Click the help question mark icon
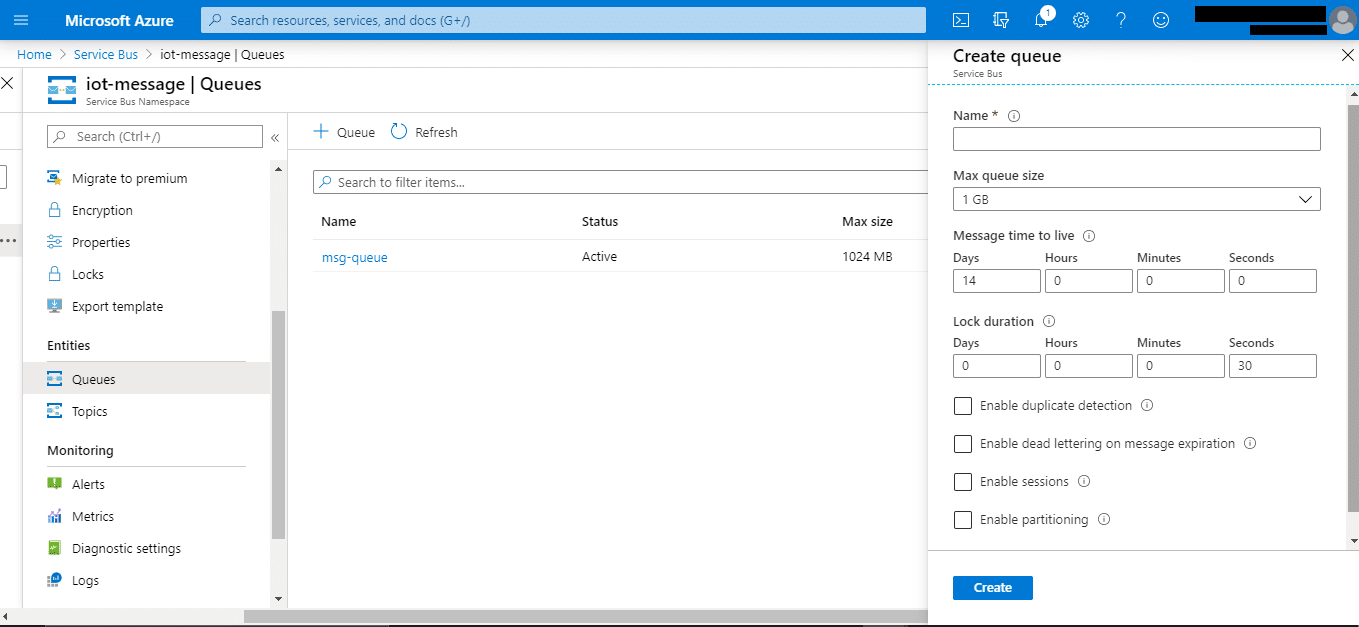Image resolution: width=1359 pixels, height=627 pixels. [x=1121, y=20]
